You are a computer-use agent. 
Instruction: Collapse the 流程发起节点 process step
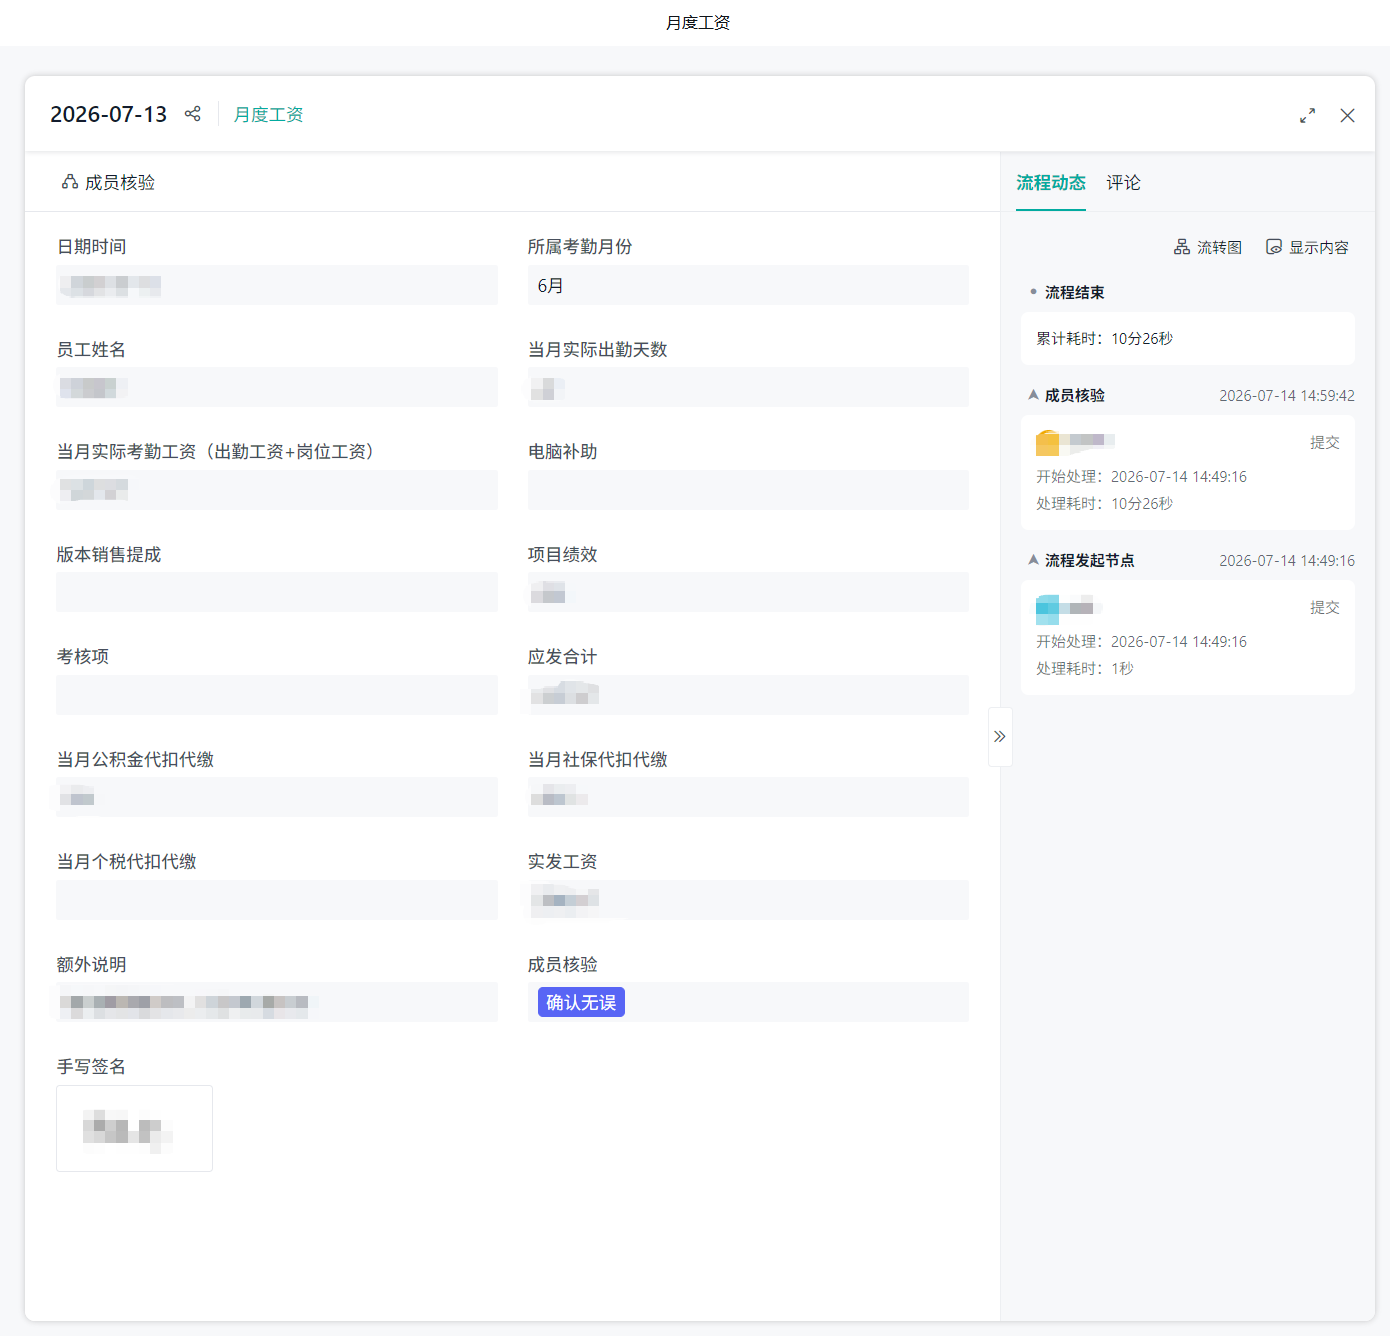point(1033,560)
